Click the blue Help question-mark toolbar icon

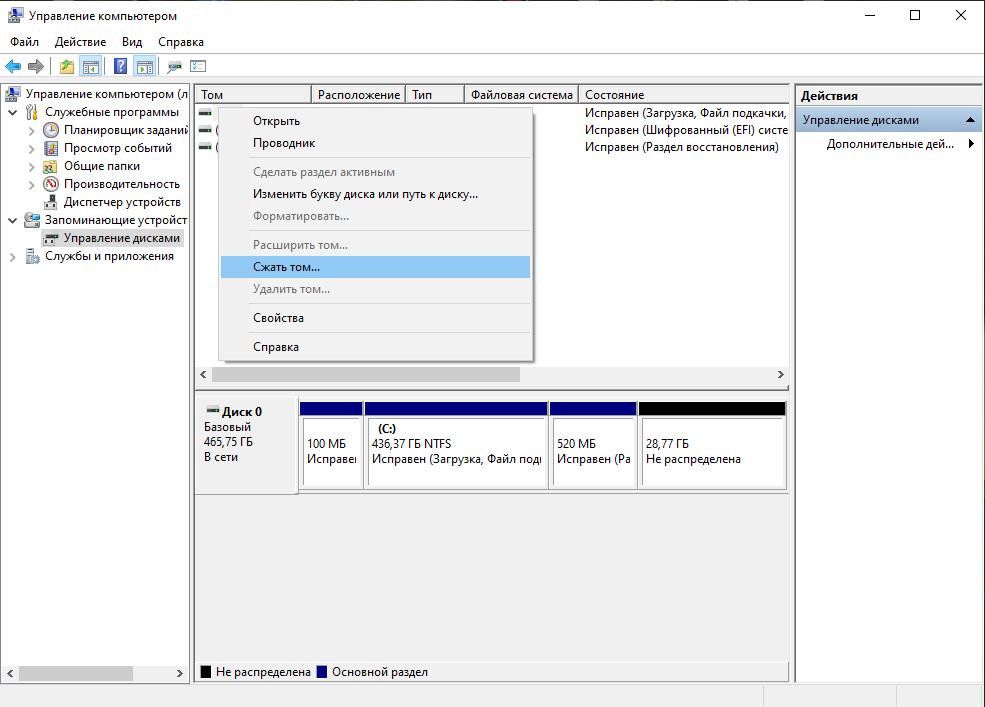[120, 66]
